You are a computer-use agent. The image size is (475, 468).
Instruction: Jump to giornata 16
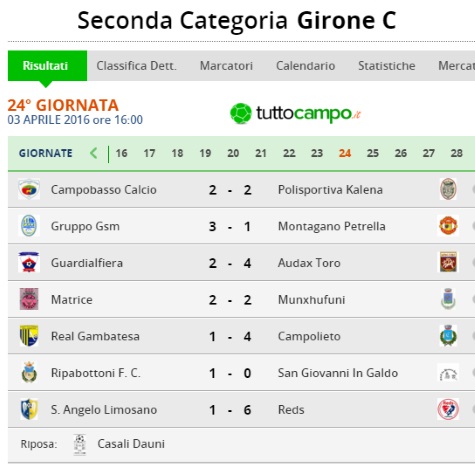tap(121, 153)
